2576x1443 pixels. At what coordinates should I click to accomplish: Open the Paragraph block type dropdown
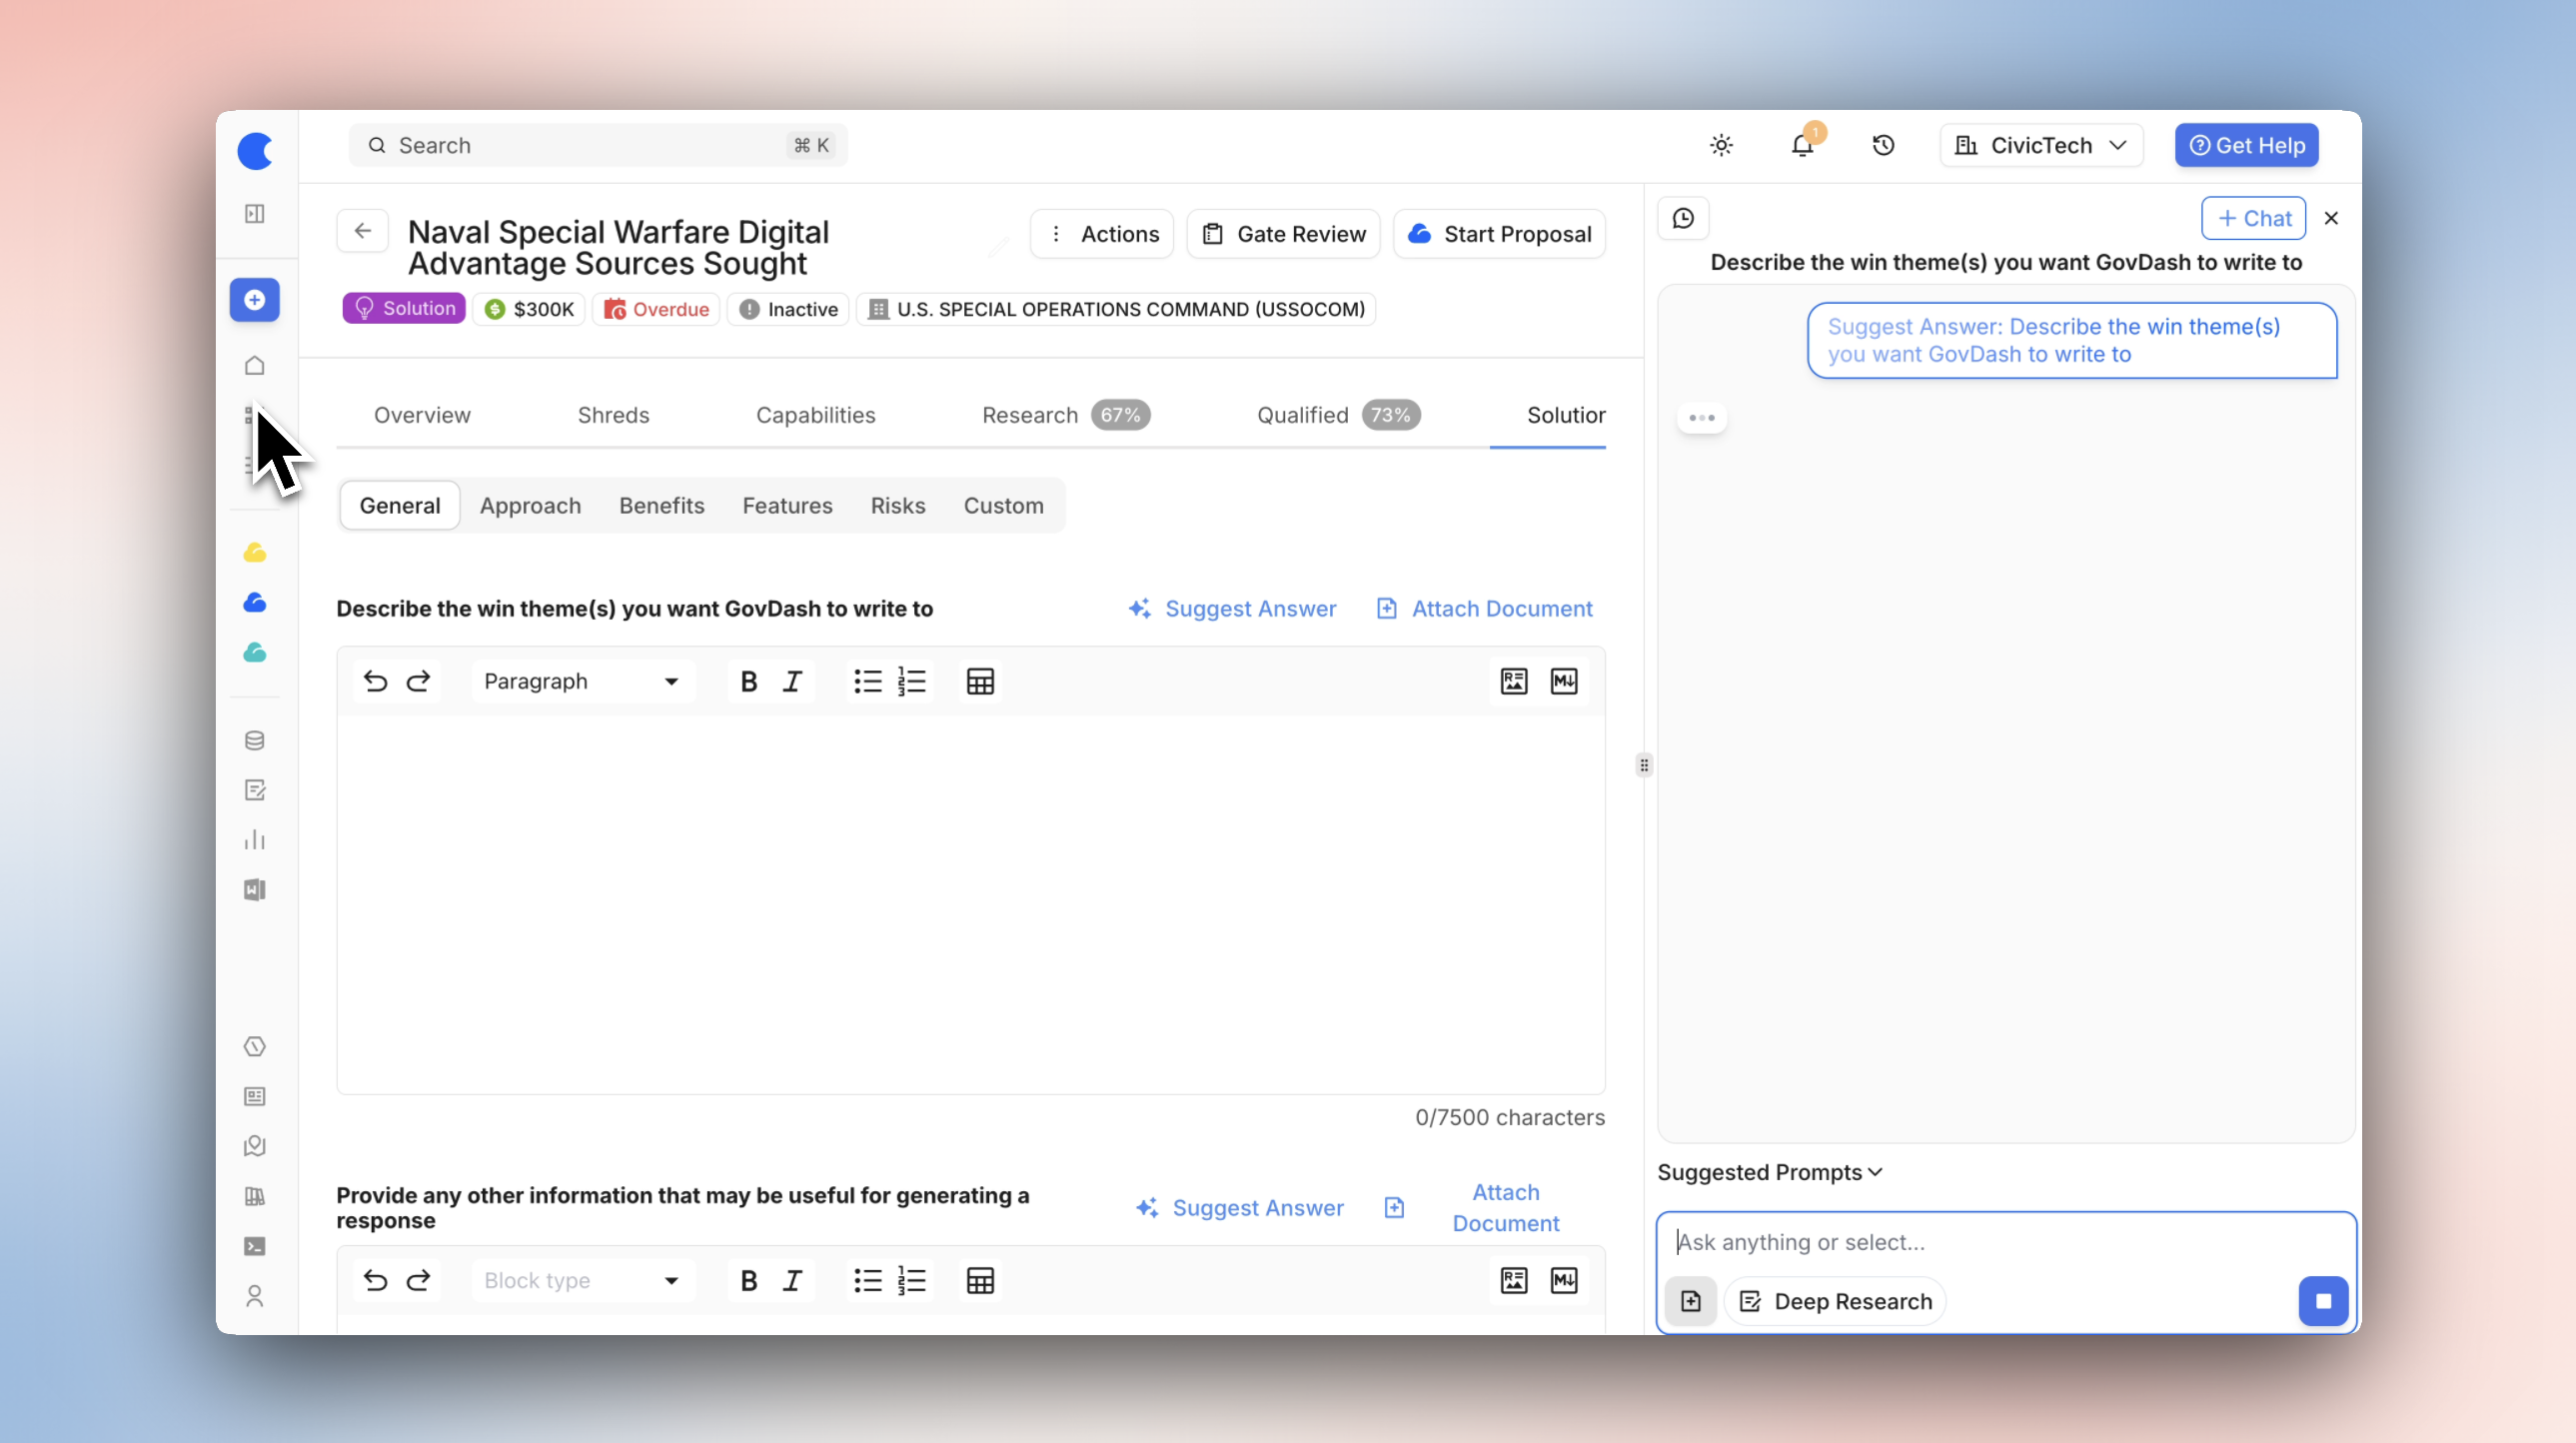click(x=581, y=682)
